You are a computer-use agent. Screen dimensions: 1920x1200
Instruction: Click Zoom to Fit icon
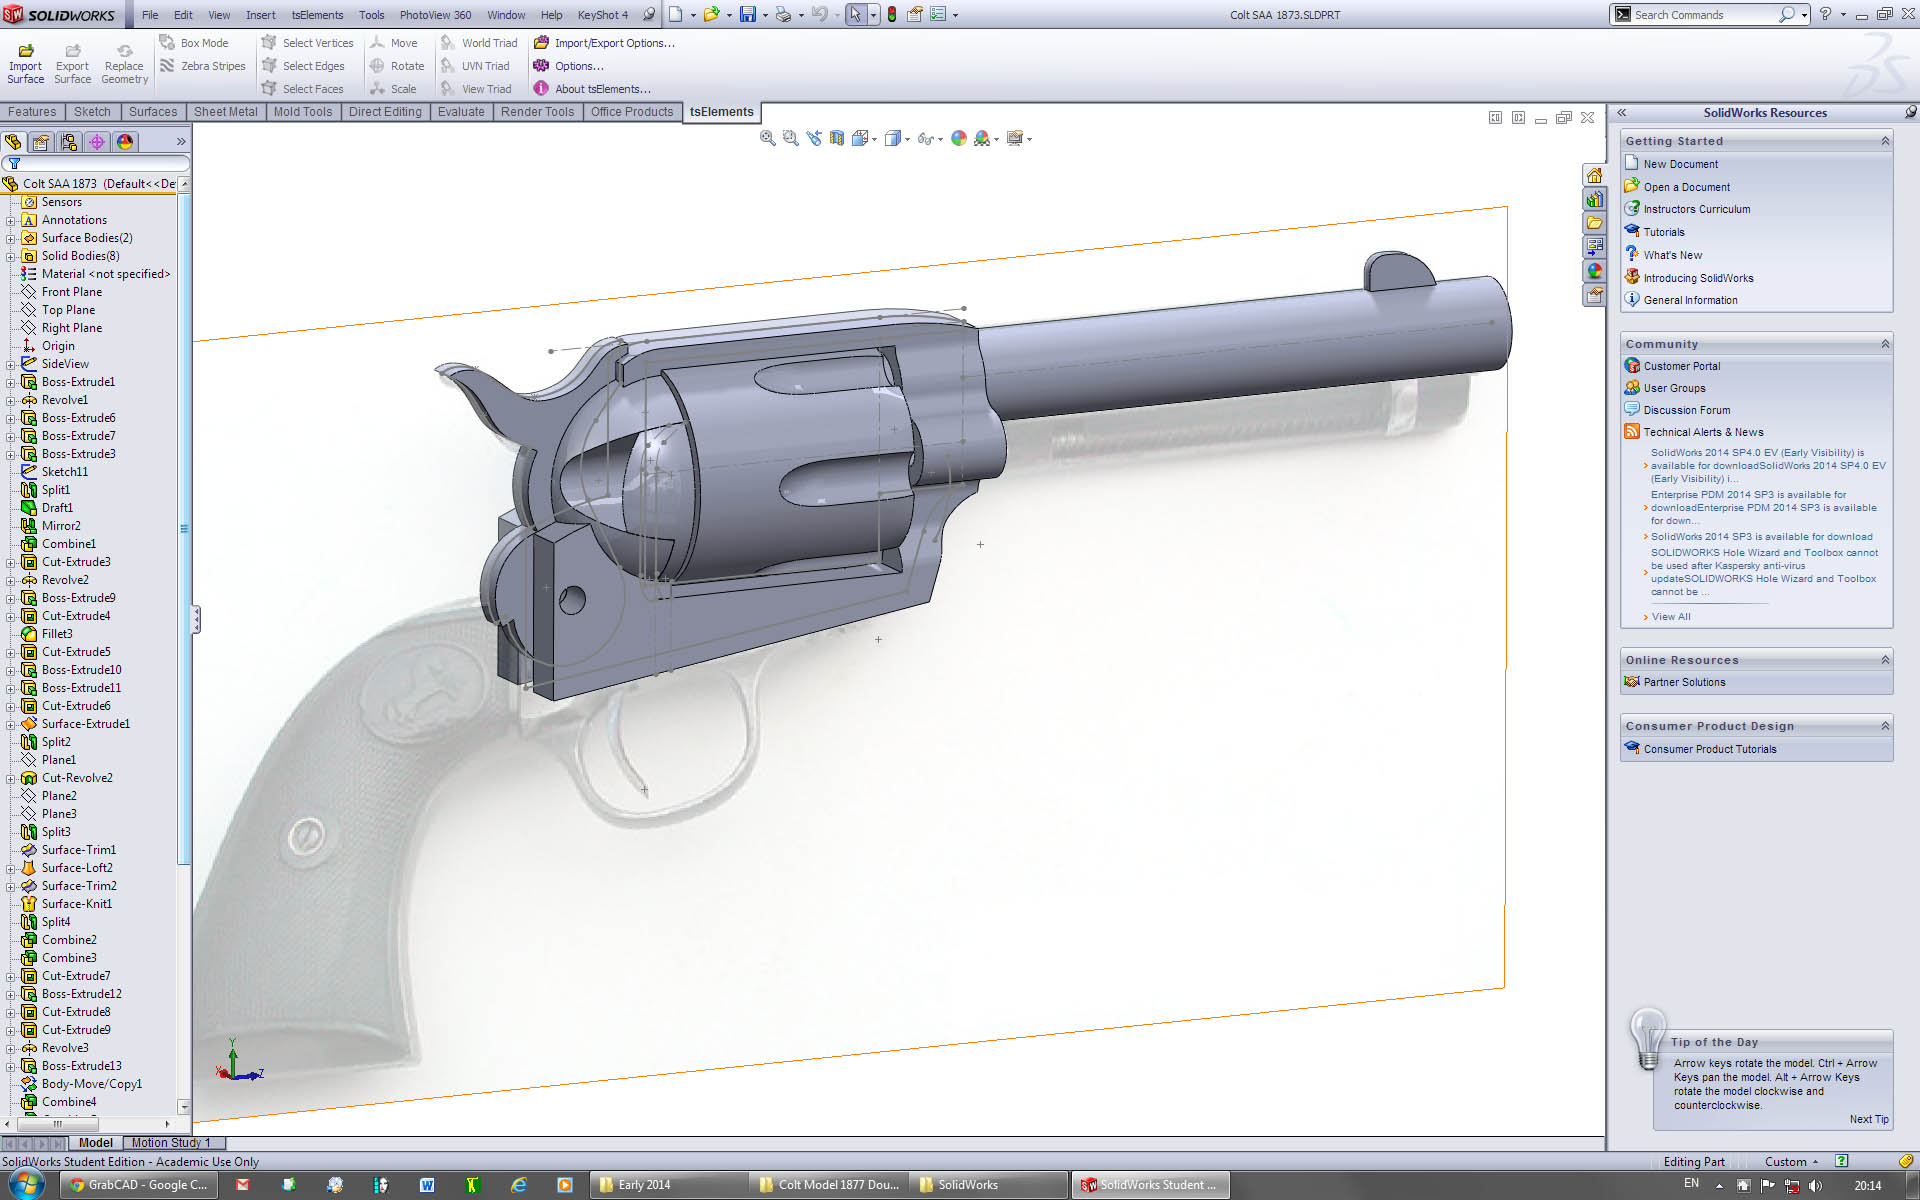[767, 139]
